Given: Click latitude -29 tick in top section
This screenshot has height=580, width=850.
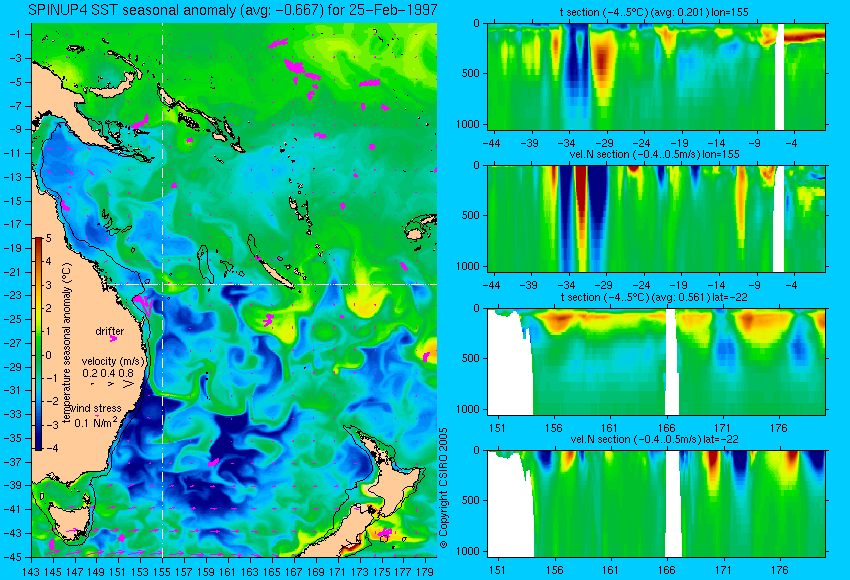Looking at the screenshot, I should click(604, 143).
